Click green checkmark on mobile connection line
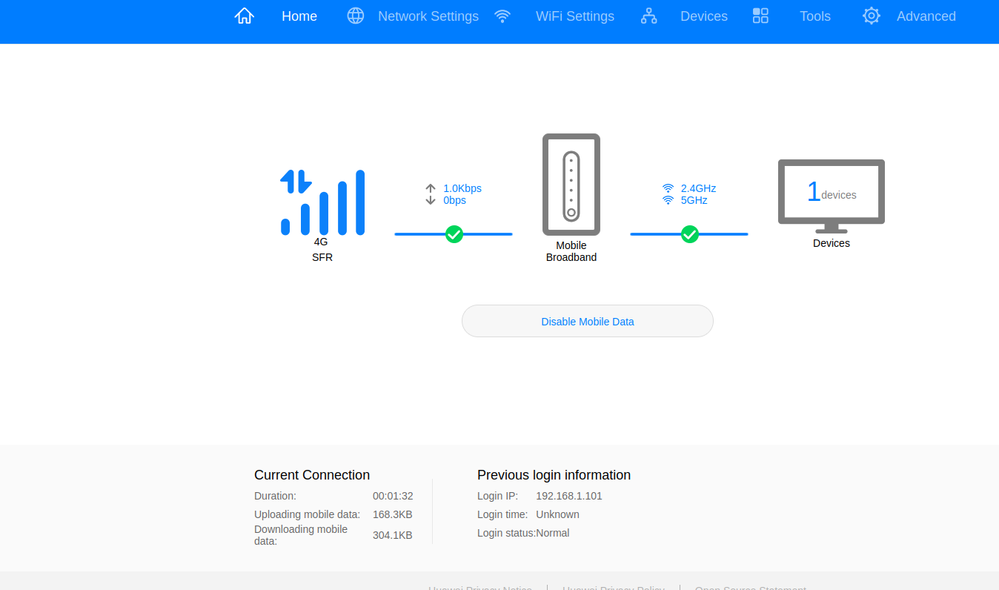This screenshot has height=590, width=999. [454, 234]
